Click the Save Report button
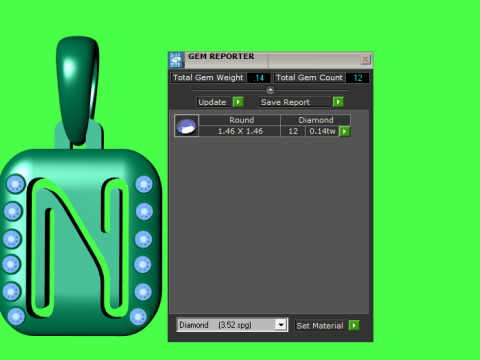 pos(295,102)
